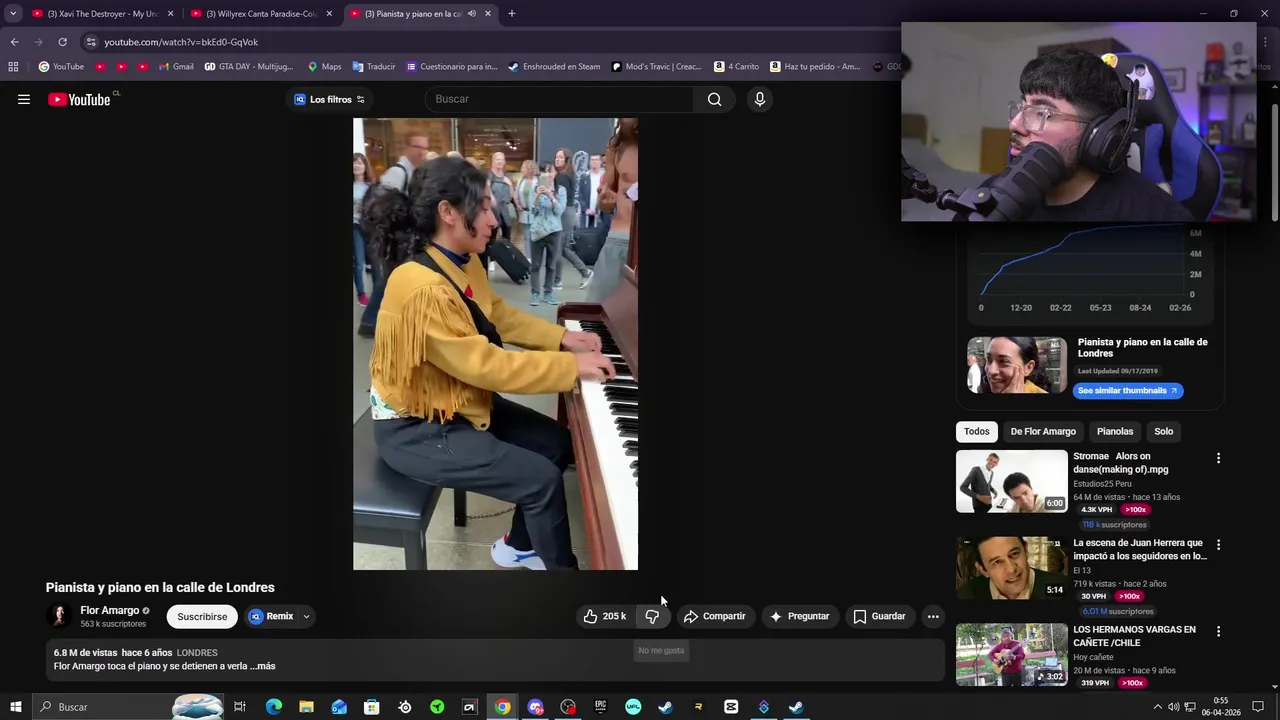Subscribe via the Suscribirse button

pyautogui.click(x=202, y=616)
